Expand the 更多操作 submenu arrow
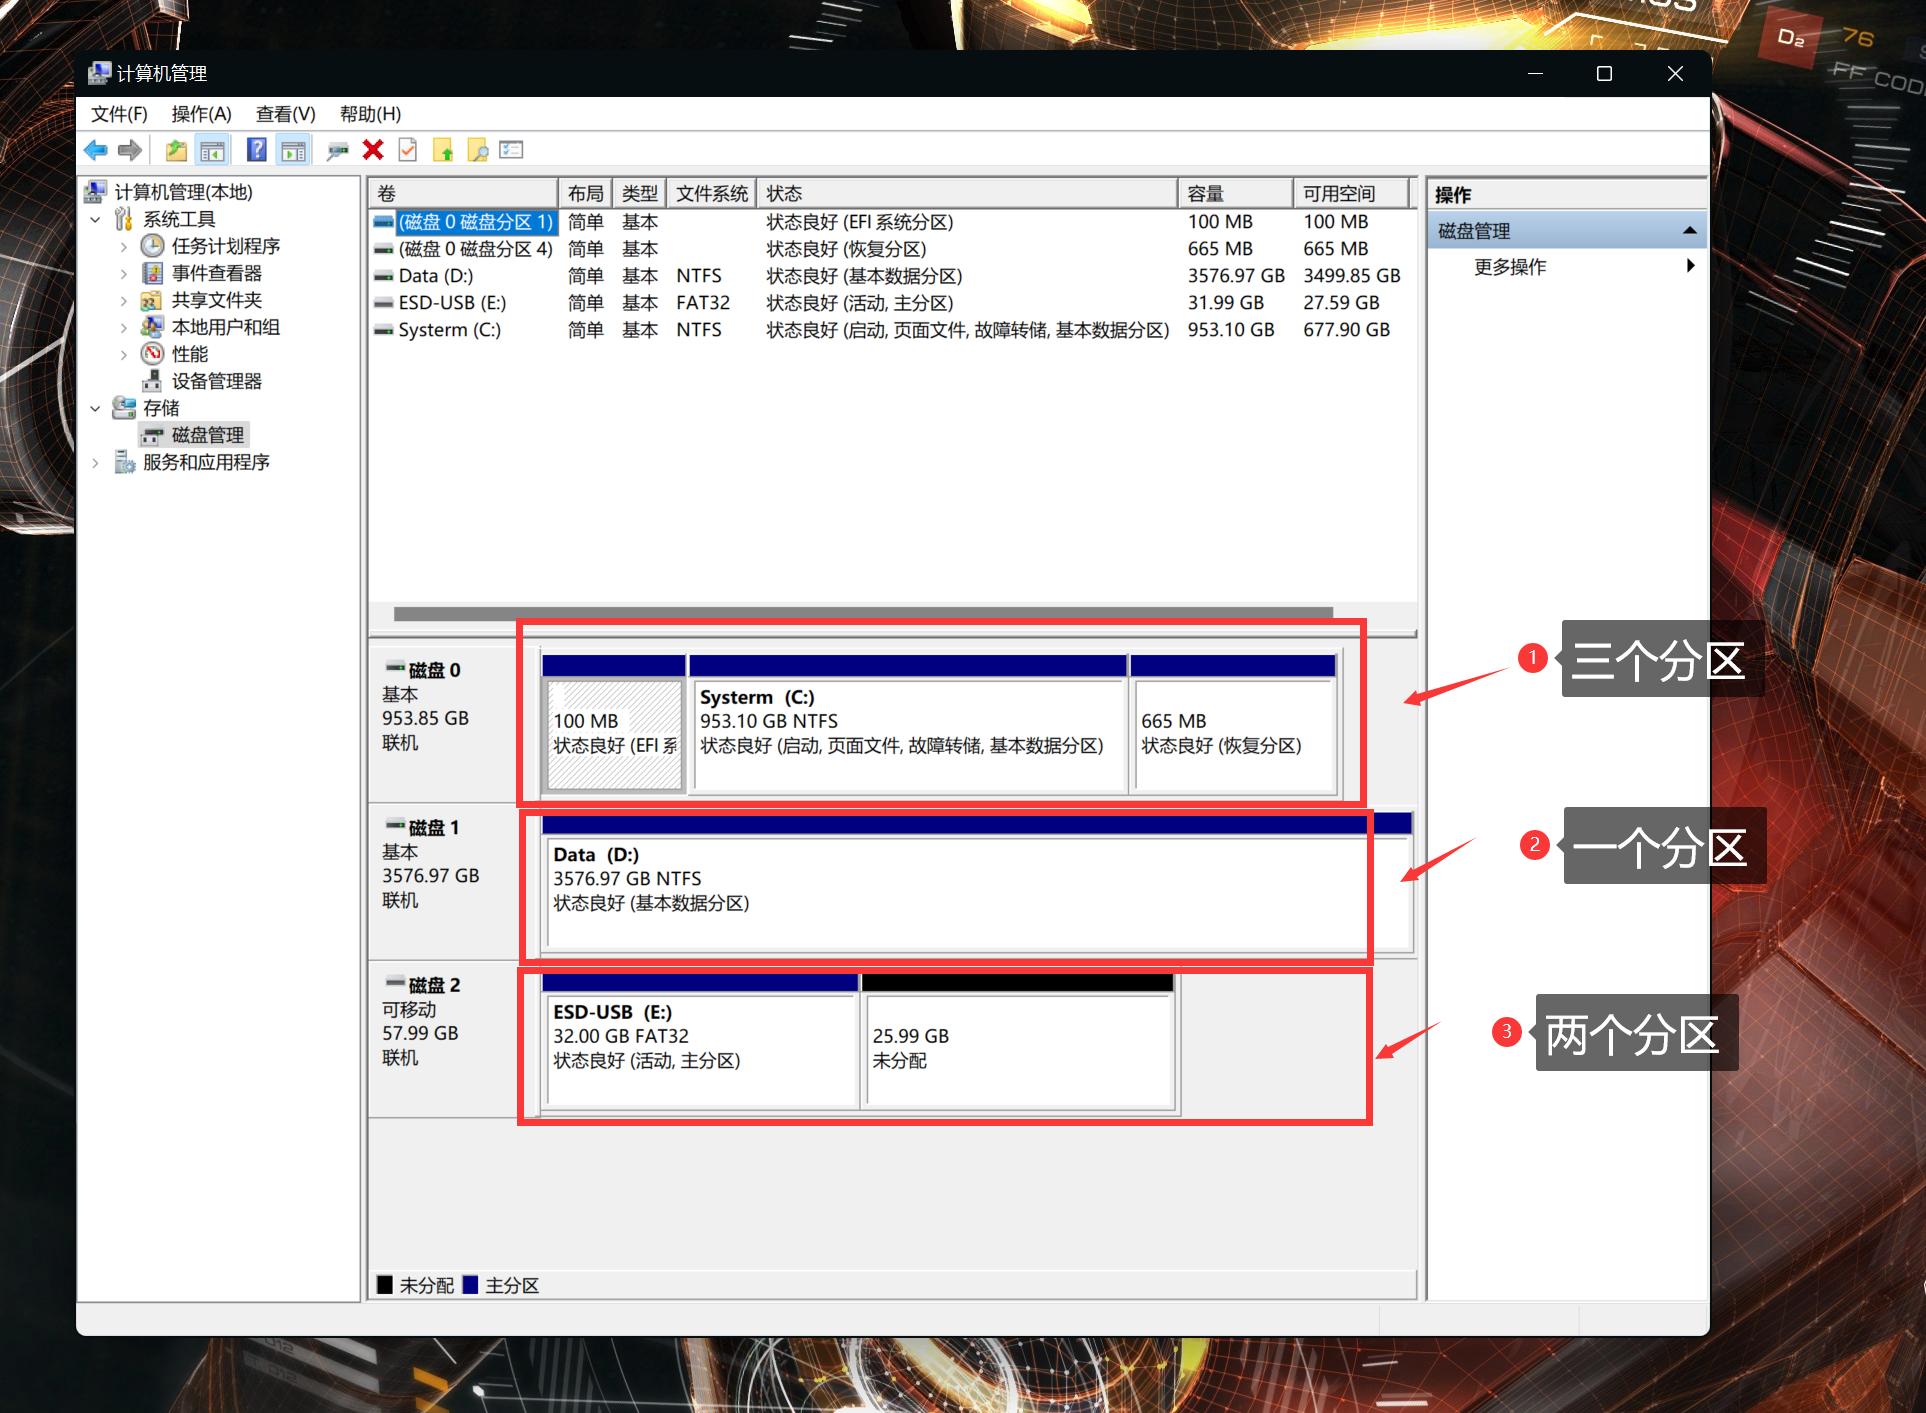This screenshot has width=1926, height=1413. (x=1690, y=266)
